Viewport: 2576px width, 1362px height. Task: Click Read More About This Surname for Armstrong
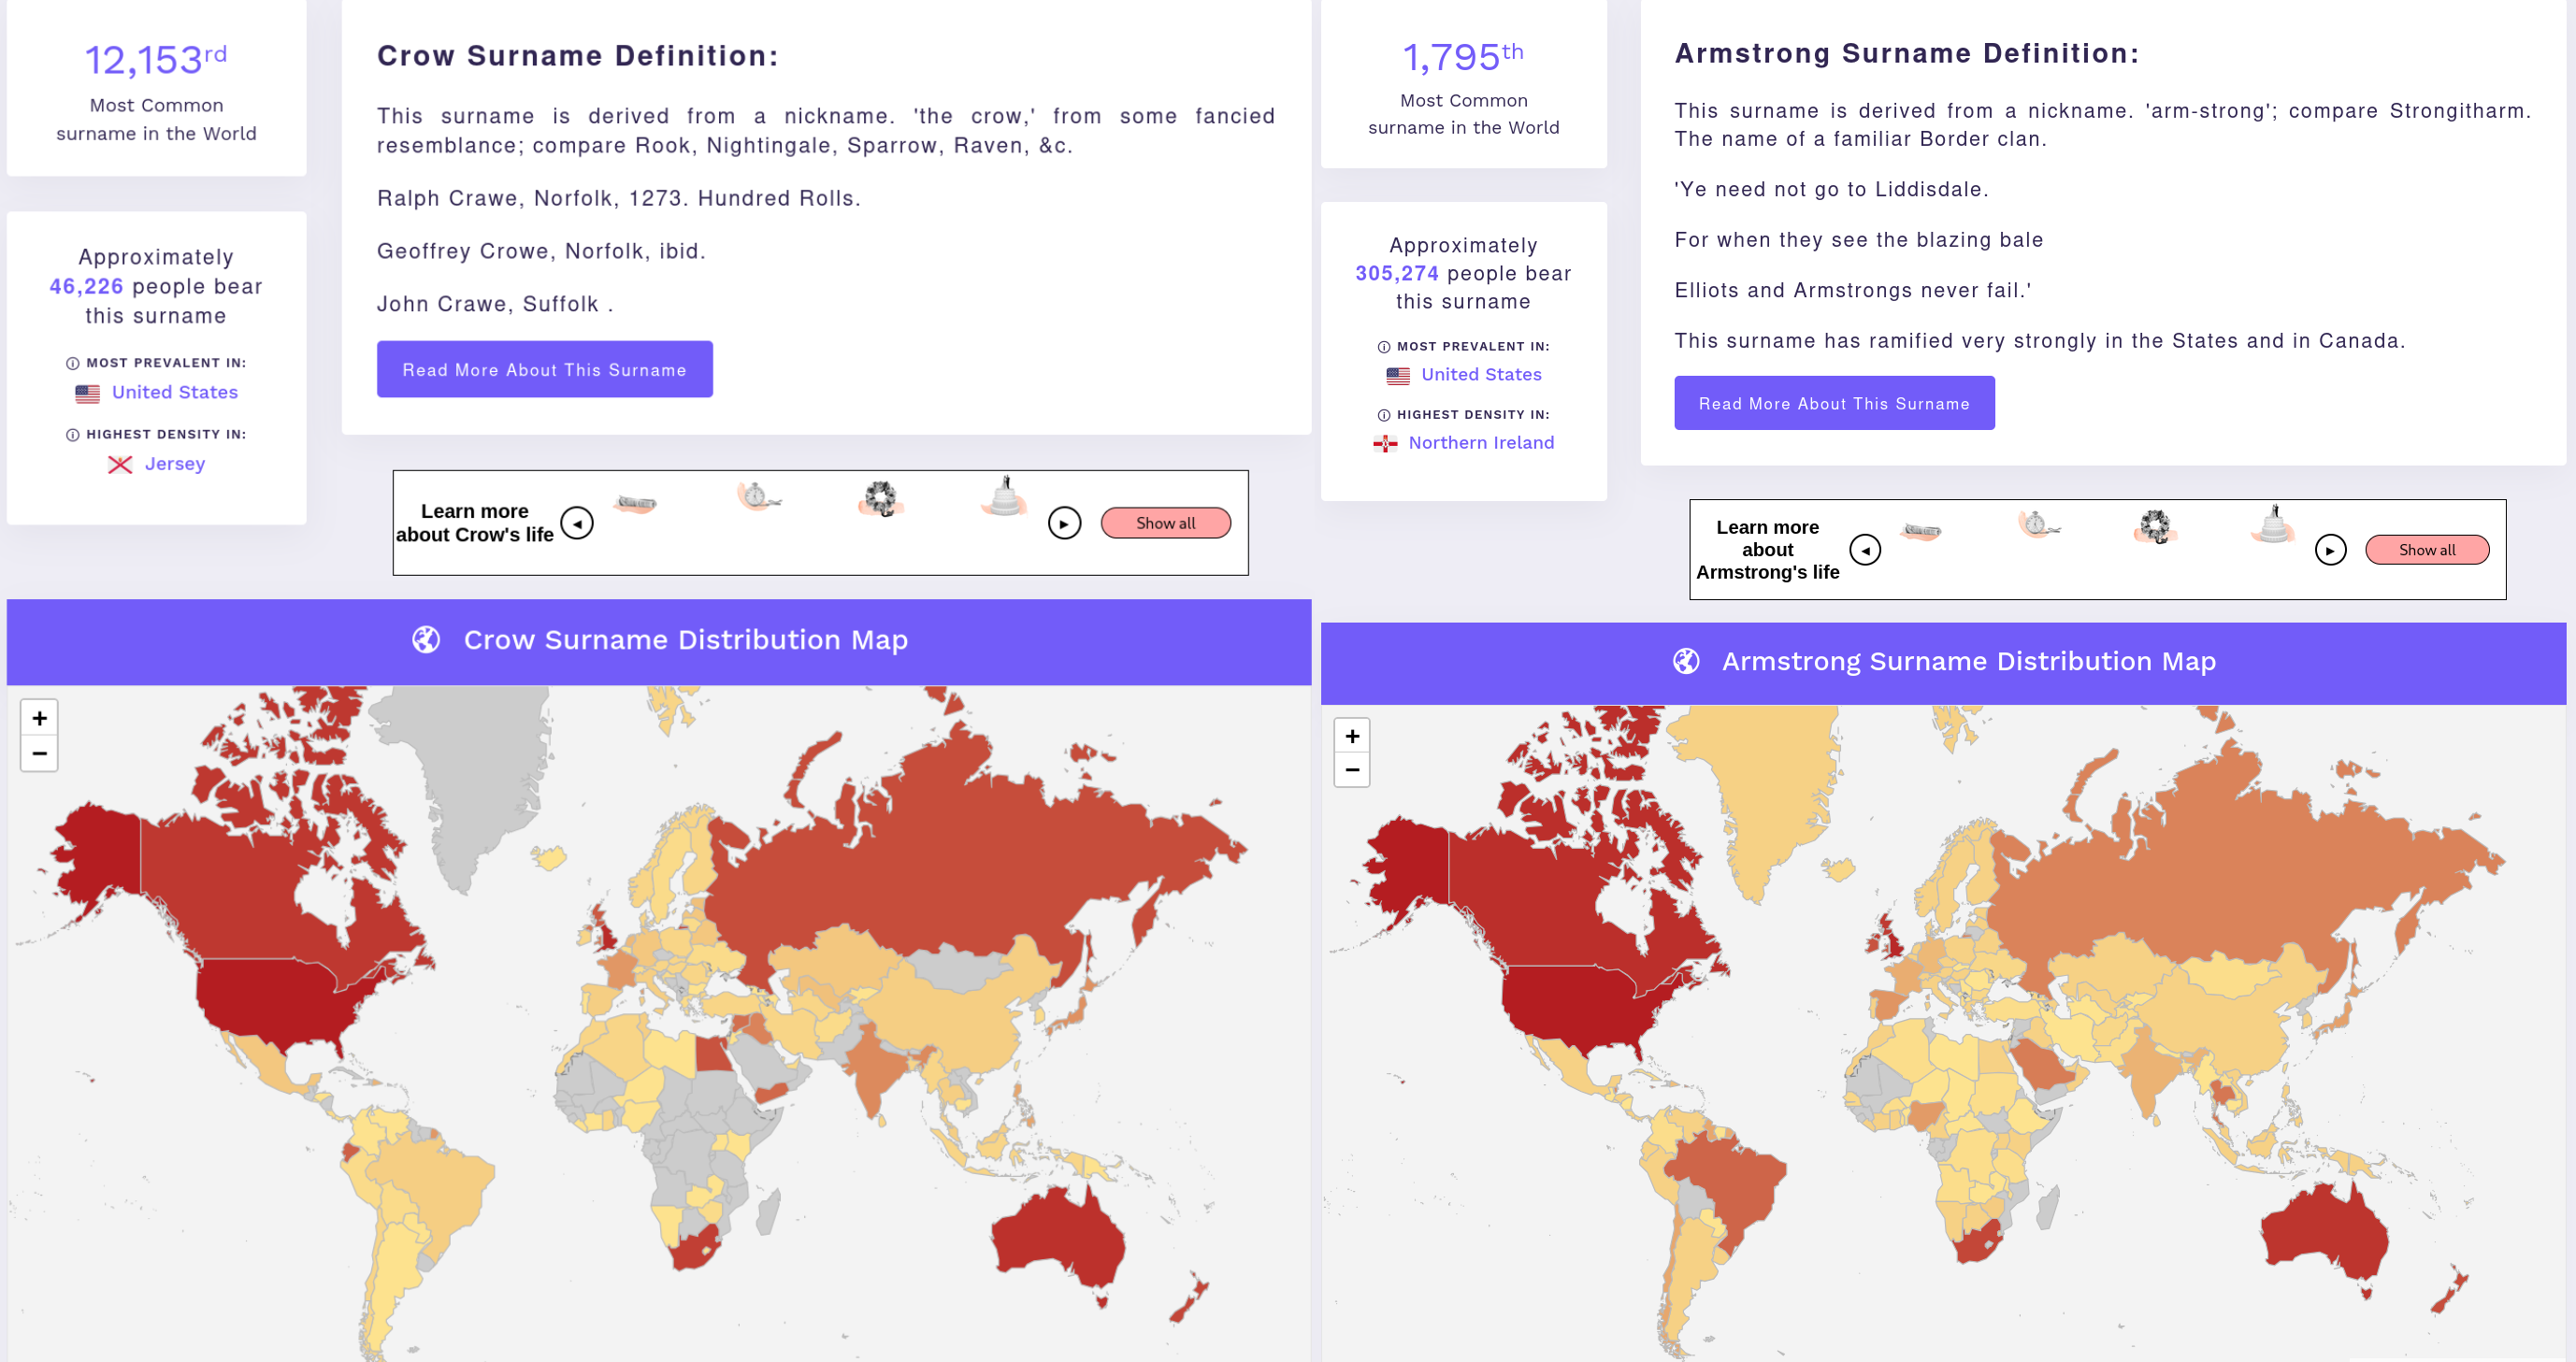click(1834, 404)
